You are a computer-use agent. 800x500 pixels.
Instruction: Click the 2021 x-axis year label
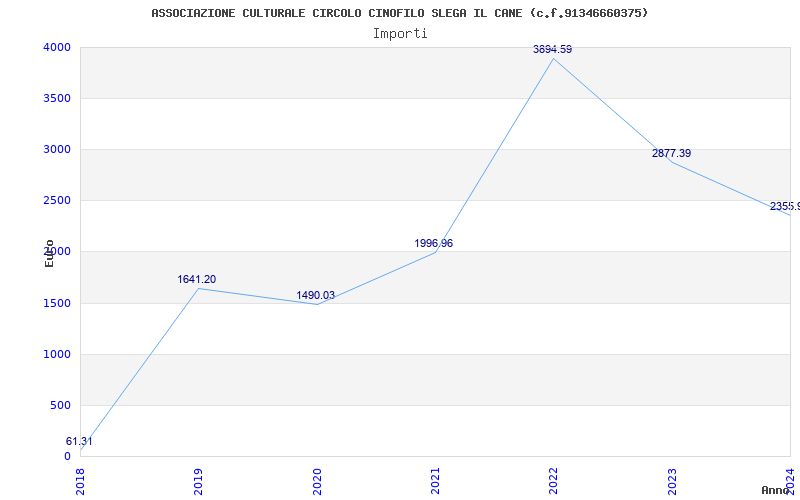click(435, 482)
